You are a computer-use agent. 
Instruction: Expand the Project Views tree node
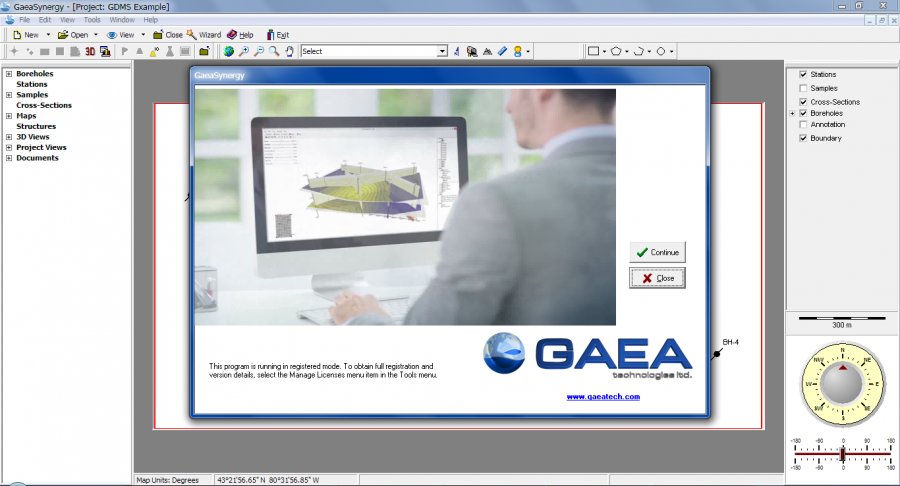tap(9, 147)
